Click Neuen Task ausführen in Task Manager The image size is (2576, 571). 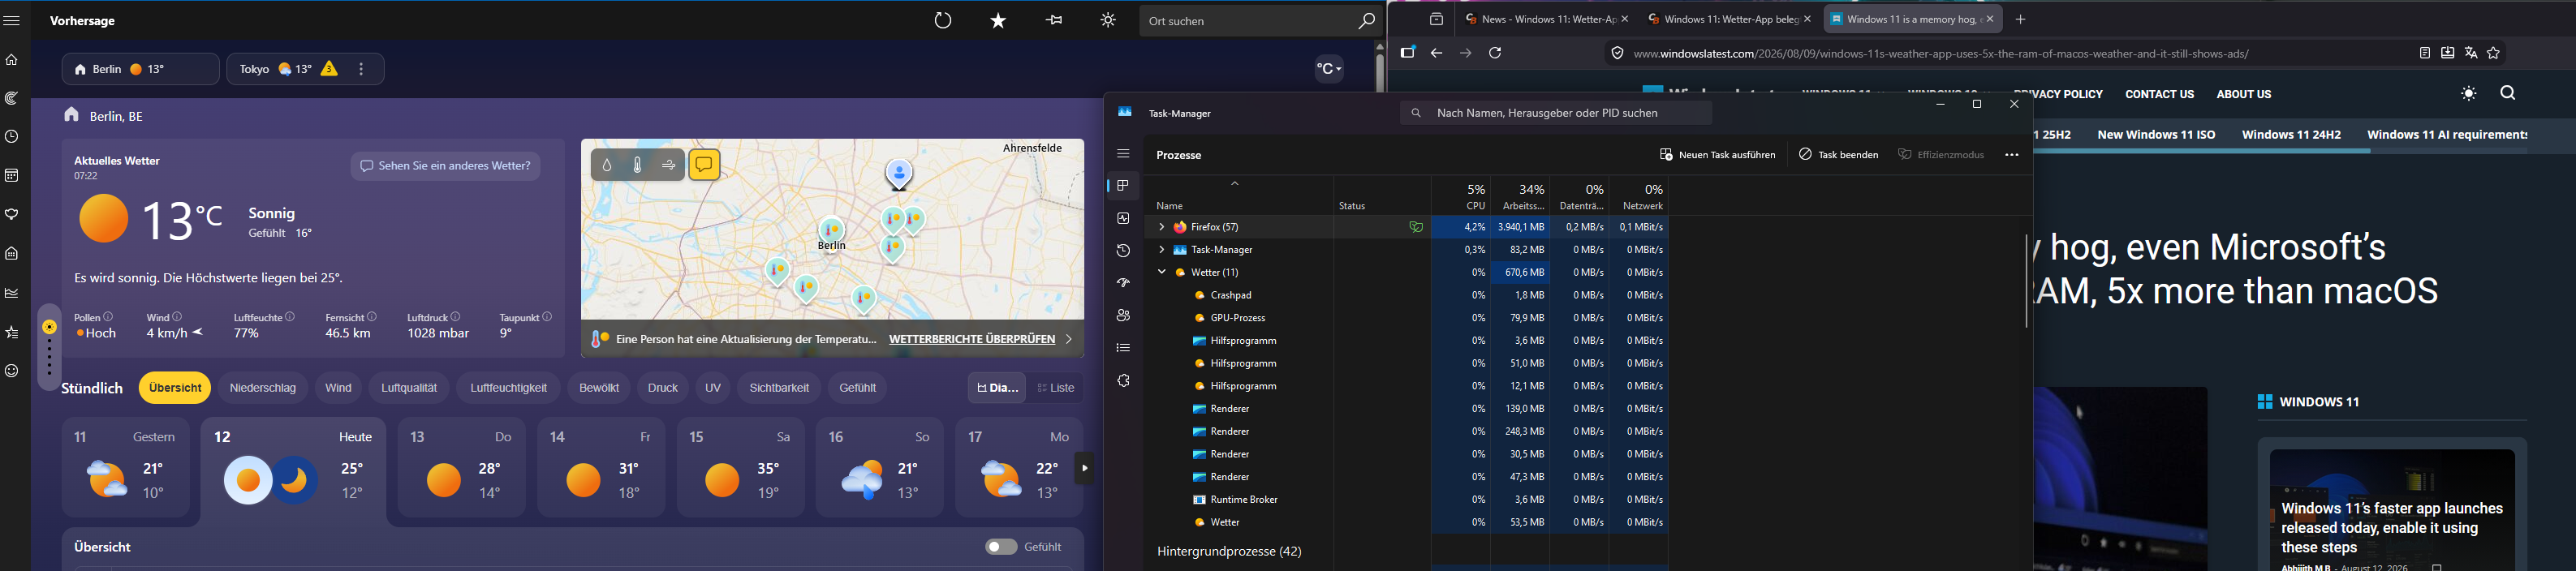coord(1717,155)
